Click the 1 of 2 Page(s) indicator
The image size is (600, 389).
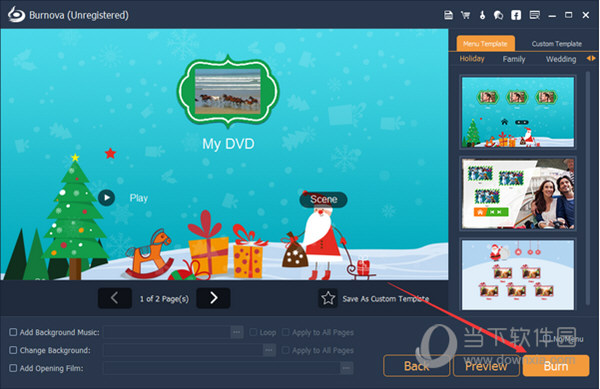point(164,299)
